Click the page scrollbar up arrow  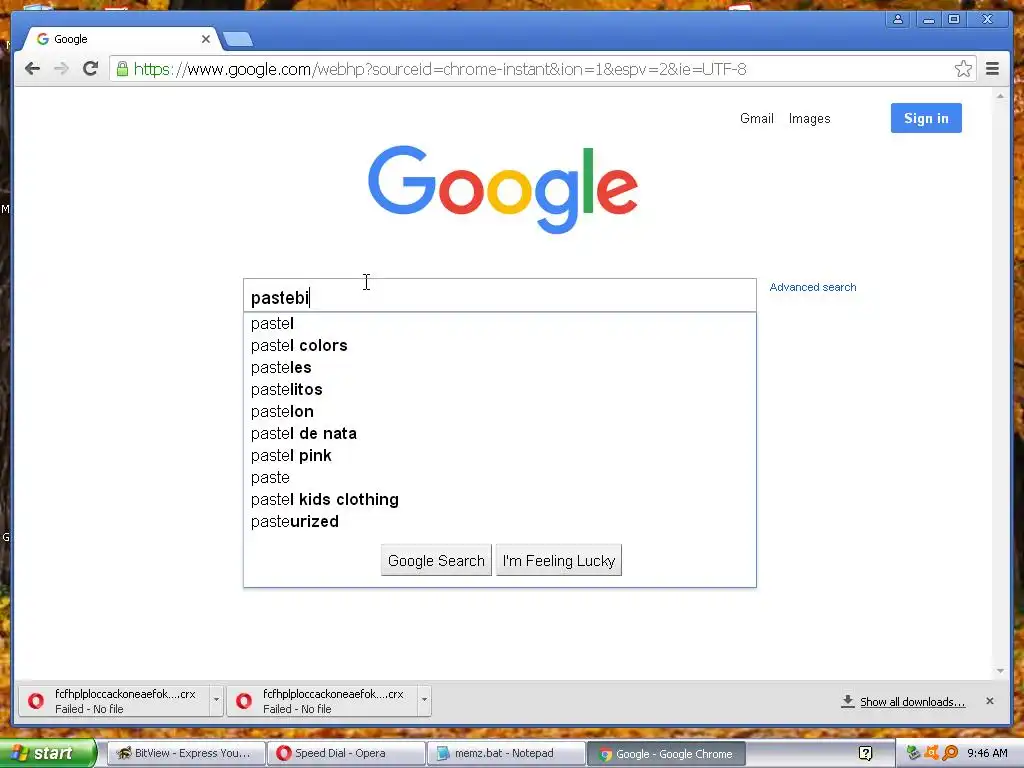1000,97
